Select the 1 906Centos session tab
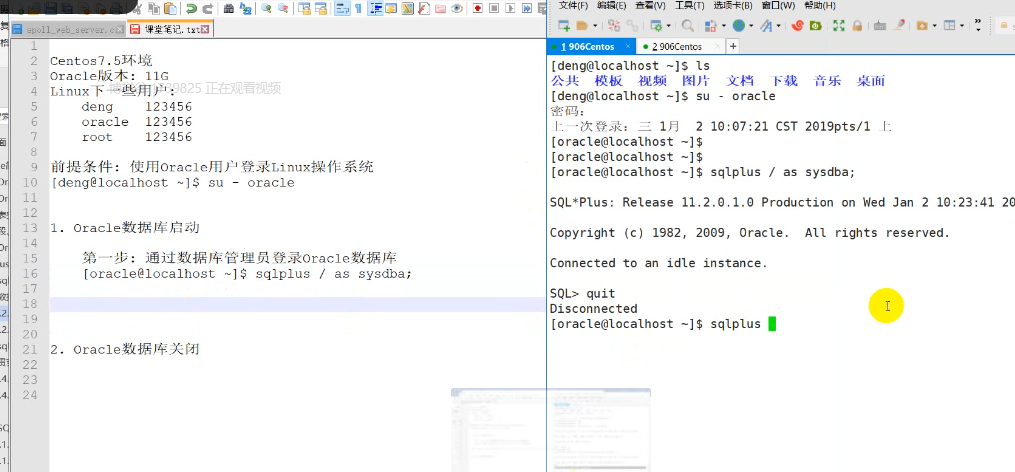1015x472 pixels. tap(592, 47)
